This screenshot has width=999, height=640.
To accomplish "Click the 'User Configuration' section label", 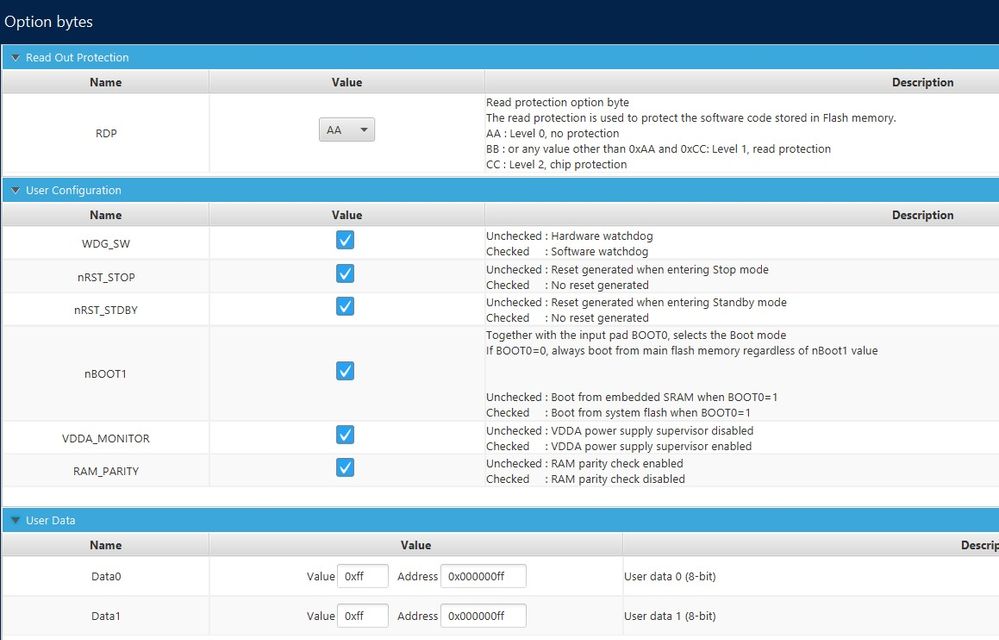I will point(73,190).
